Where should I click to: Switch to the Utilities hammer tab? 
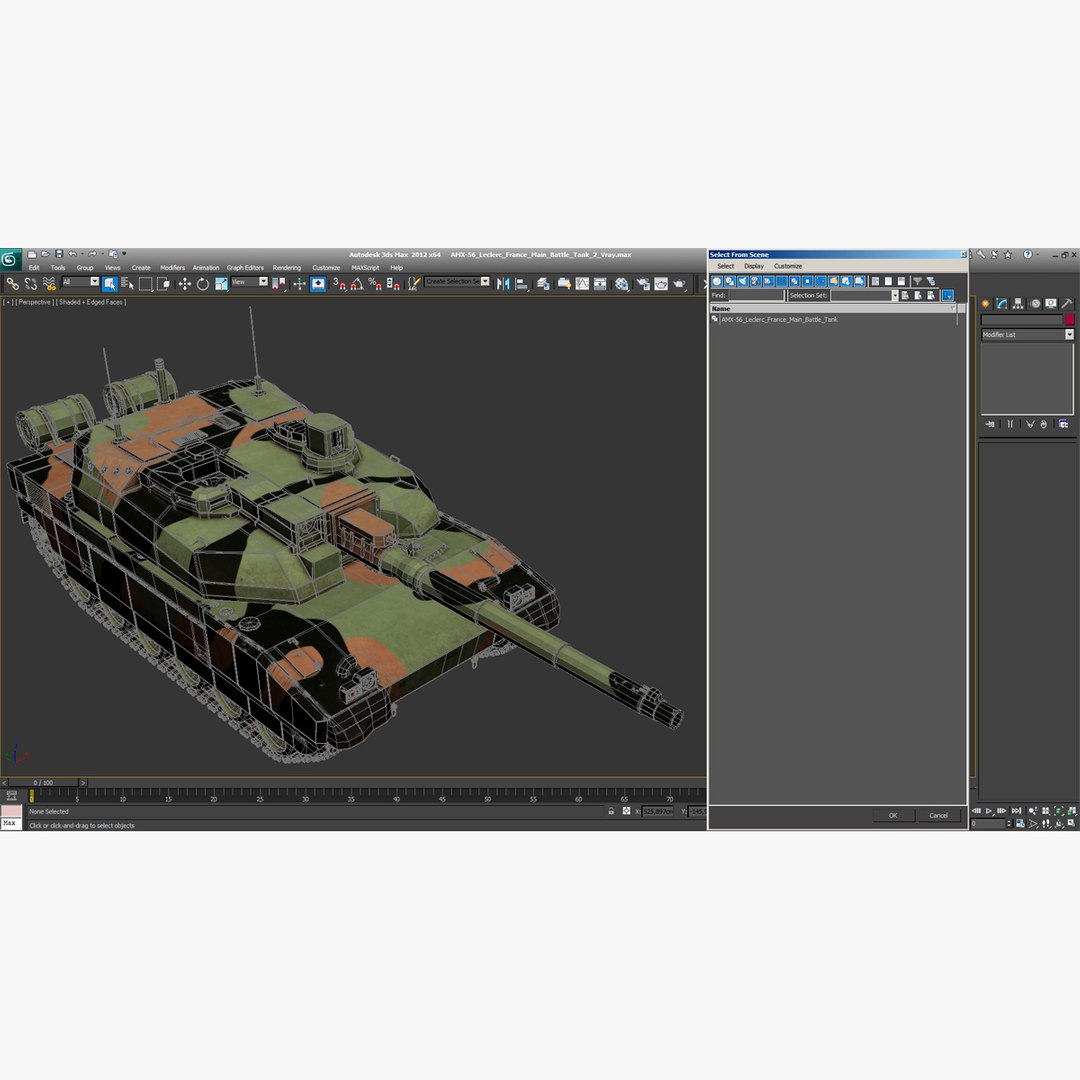click(x=1067, y=304)
